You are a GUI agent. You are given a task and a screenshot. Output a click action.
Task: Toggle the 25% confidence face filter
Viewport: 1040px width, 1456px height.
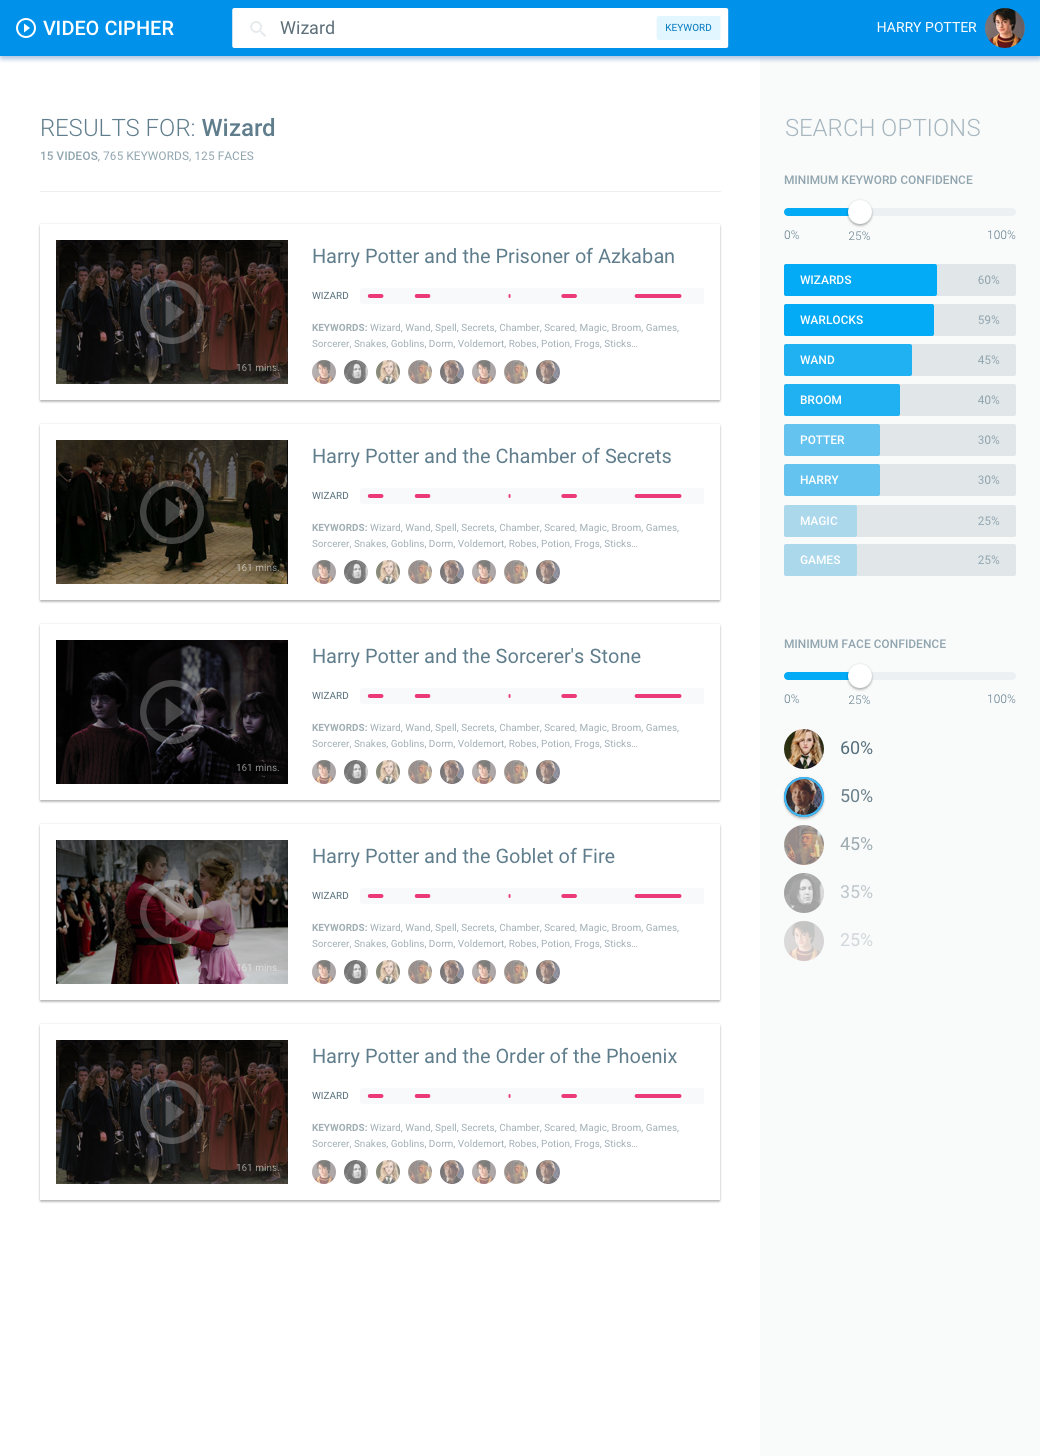[x=804, y=940]
